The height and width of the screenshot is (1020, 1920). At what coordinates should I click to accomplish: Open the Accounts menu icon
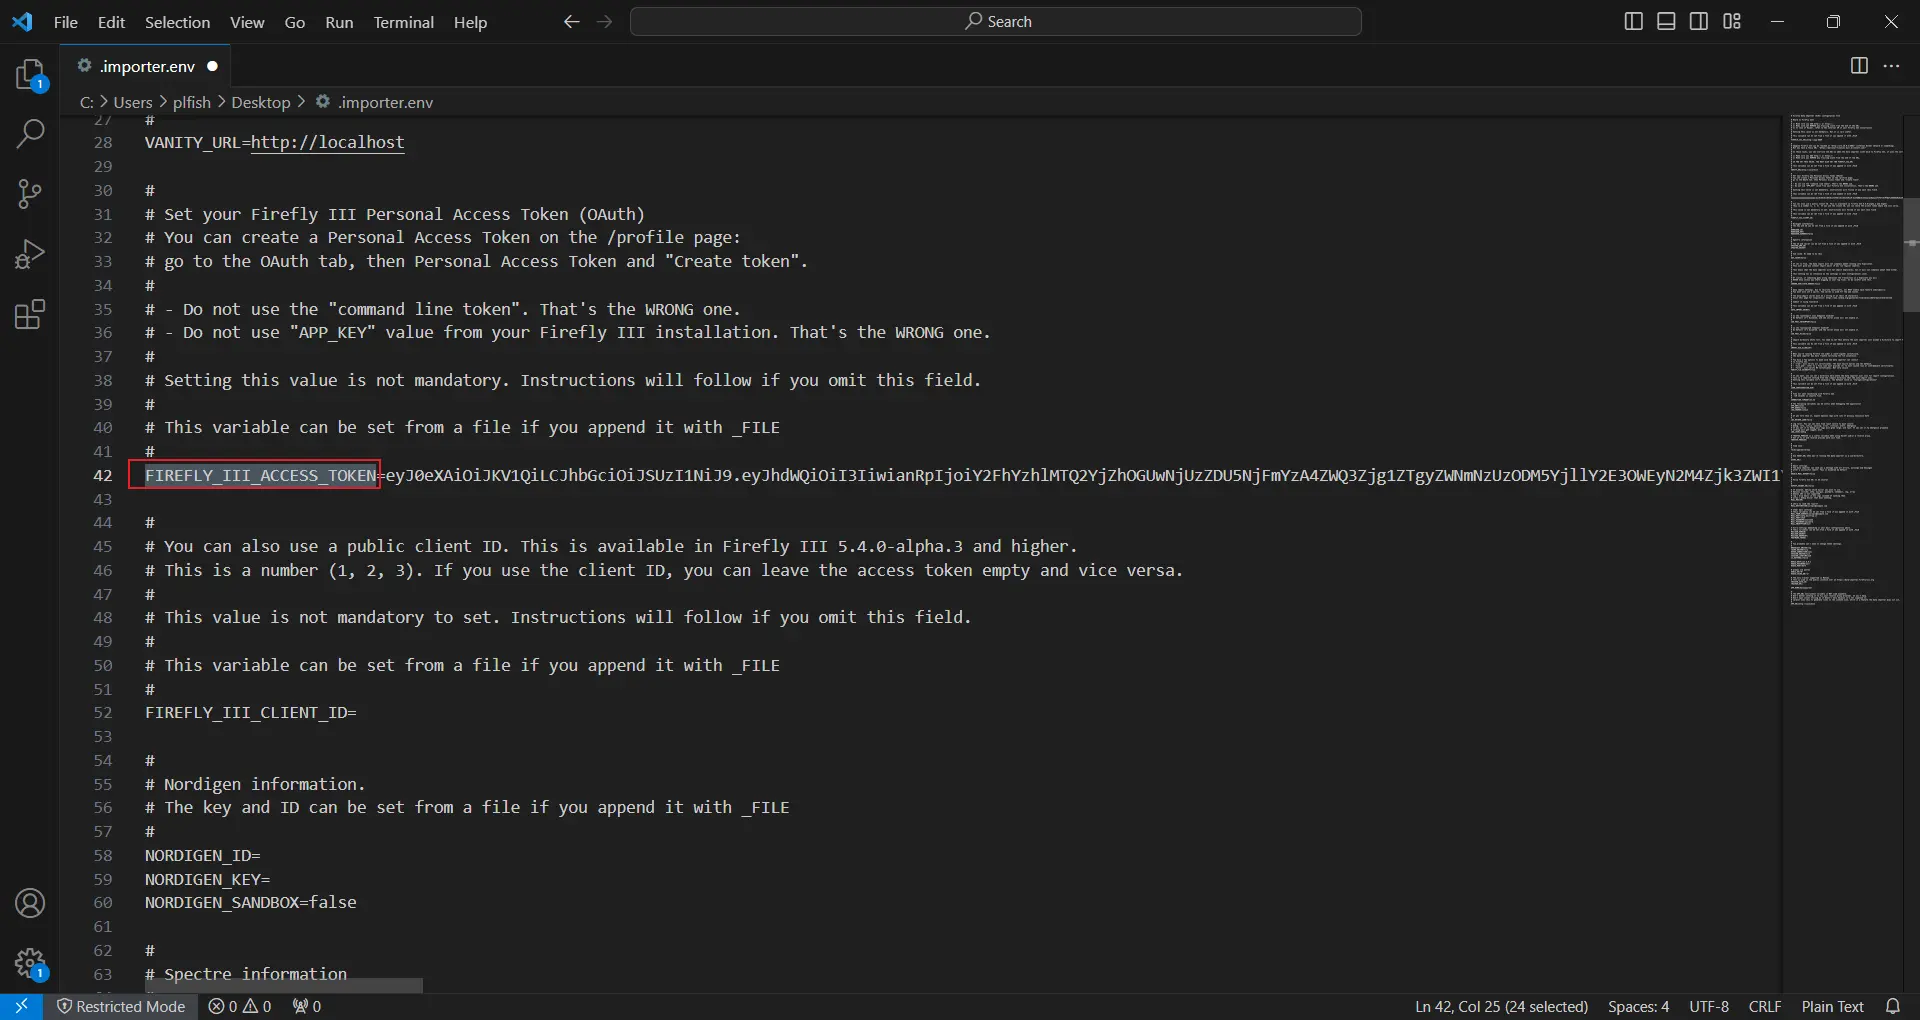(30, 903)
